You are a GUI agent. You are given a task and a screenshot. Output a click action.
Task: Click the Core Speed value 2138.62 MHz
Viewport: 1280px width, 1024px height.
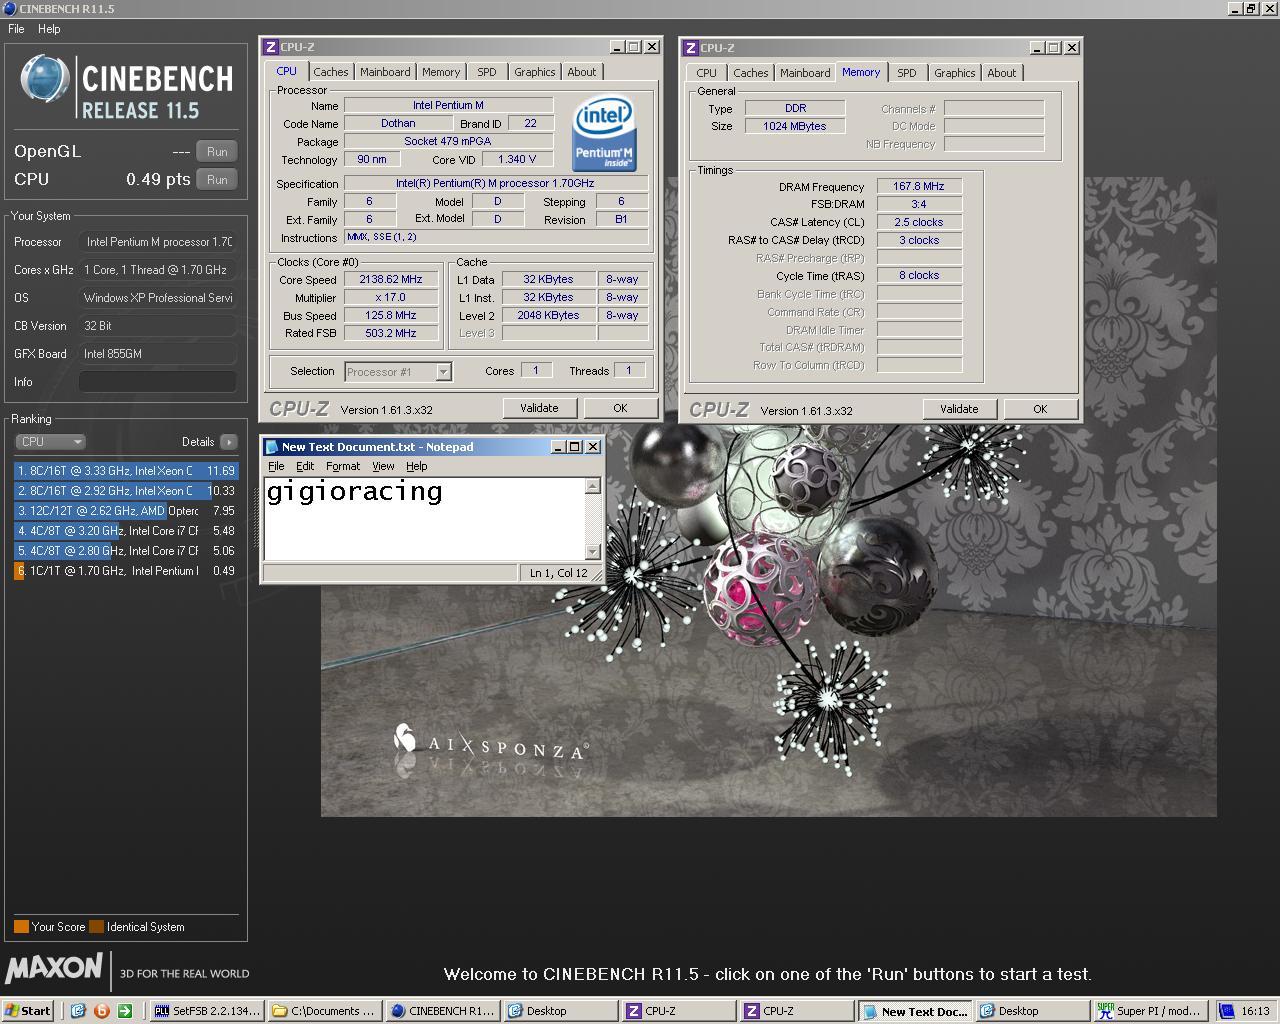(x=391, y=280)
